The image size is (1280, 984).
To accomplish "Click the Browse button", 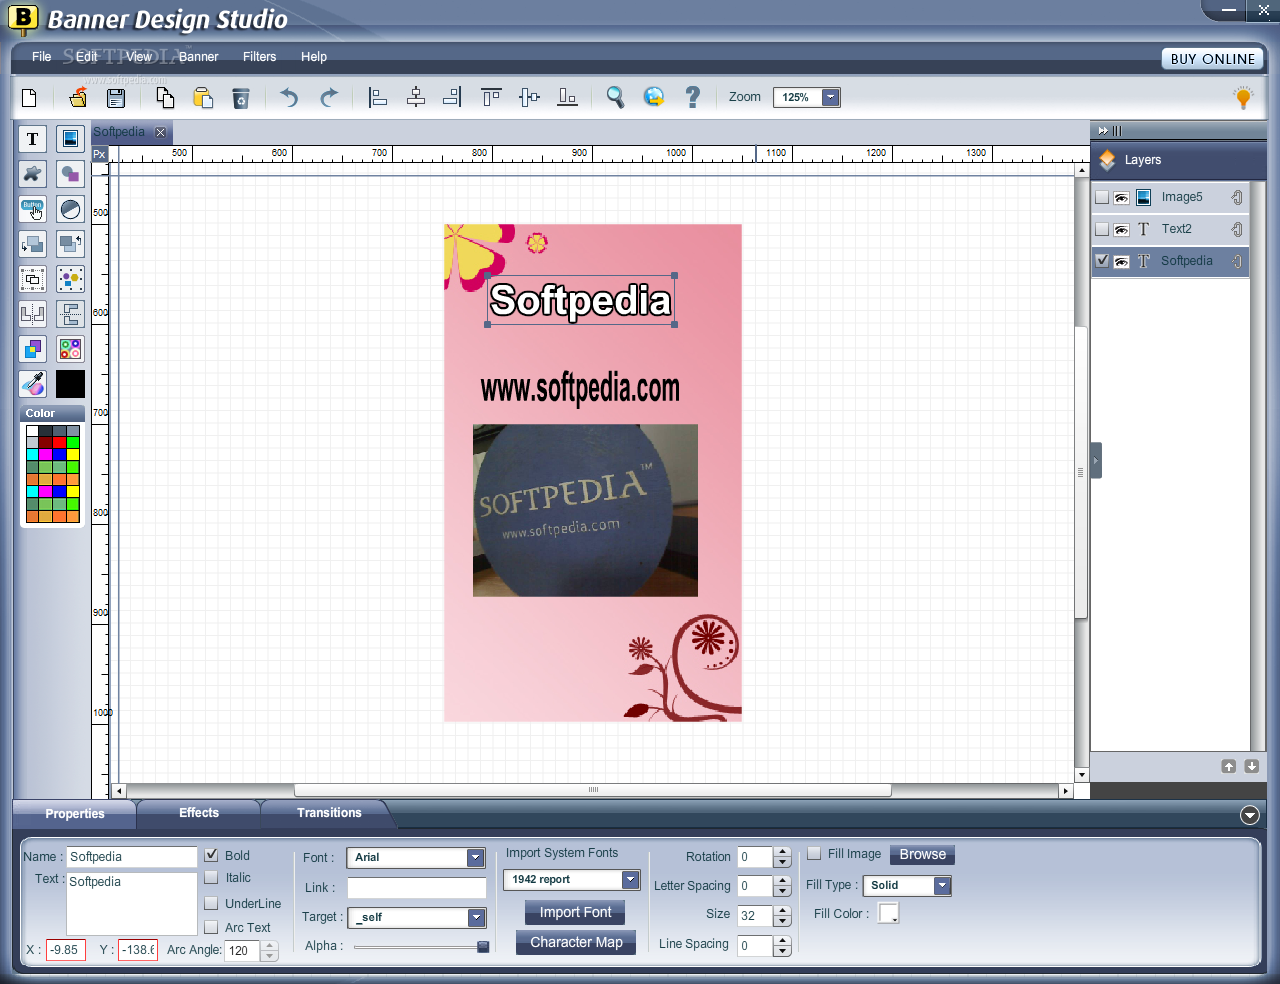I will click(x=922, y=855).
